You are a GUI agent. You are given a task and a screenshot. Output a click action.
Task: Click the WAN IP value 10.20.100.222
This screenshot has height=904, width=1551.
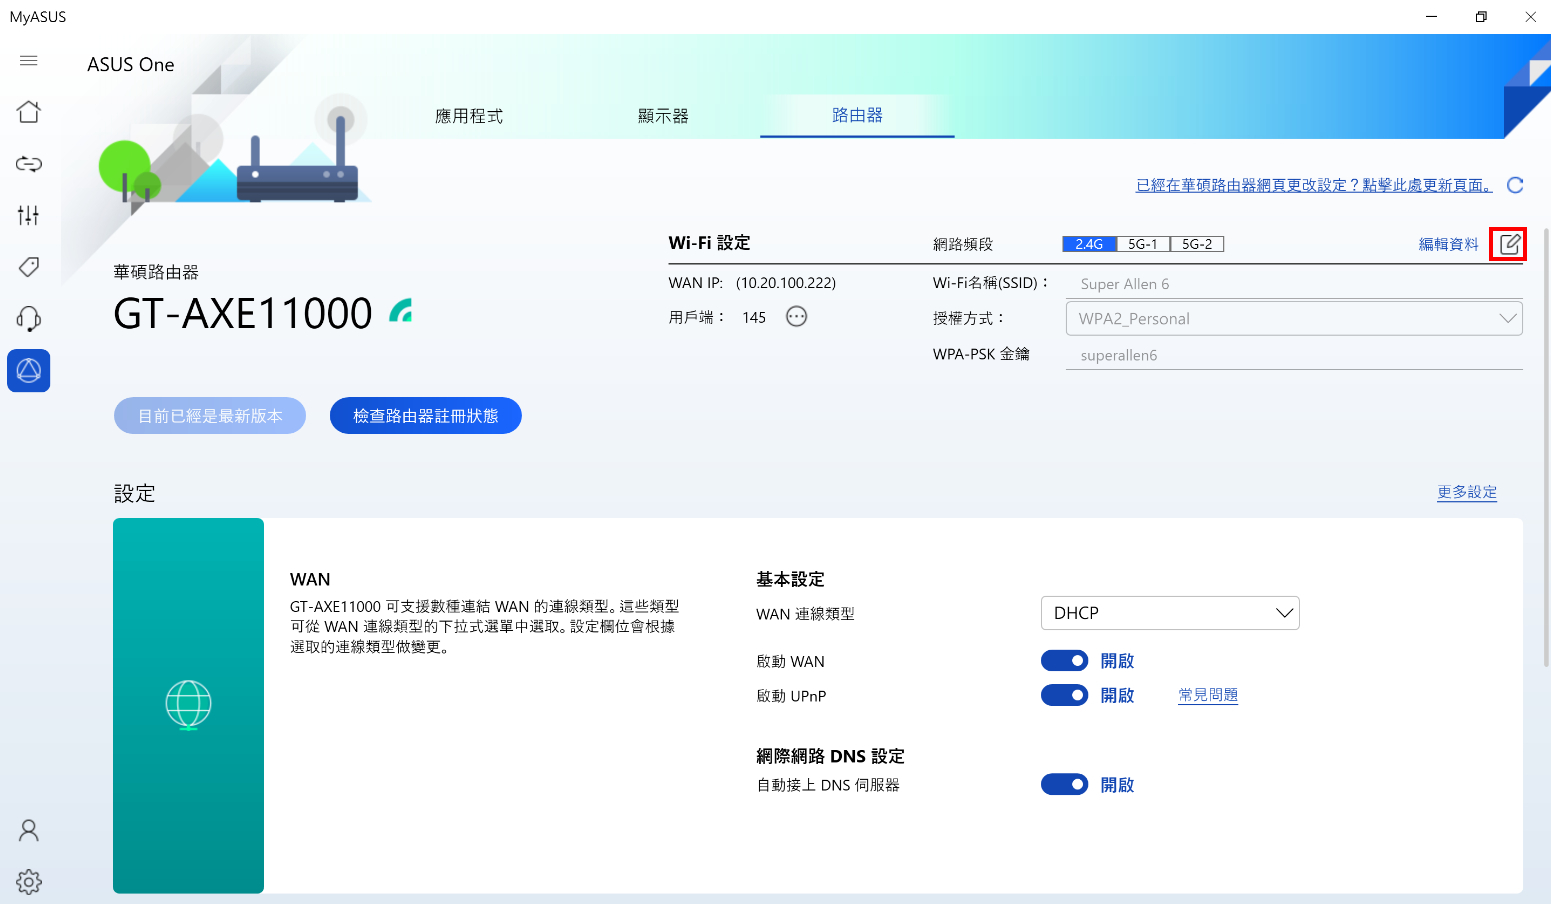coord(786,283)
